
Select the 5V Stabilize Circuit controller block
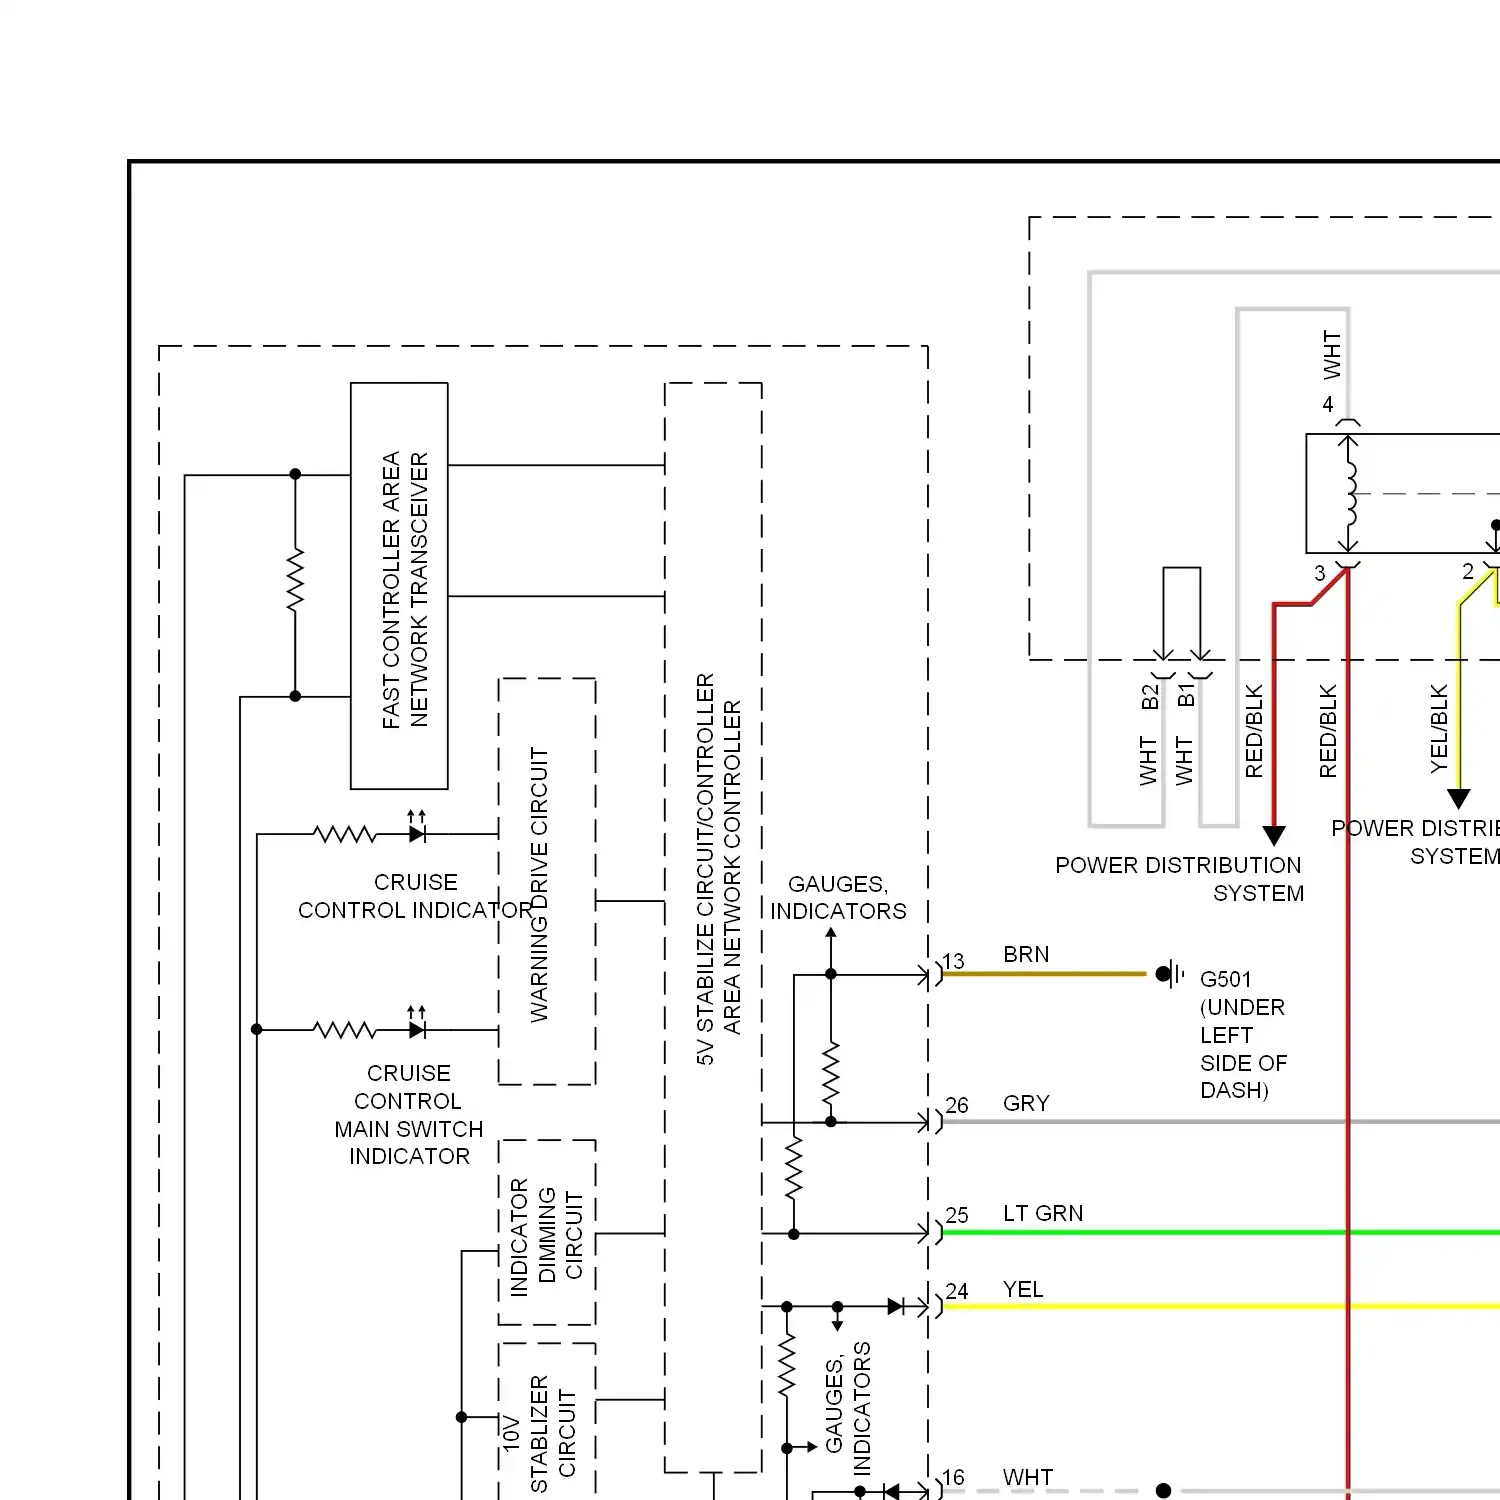point(713,926)
